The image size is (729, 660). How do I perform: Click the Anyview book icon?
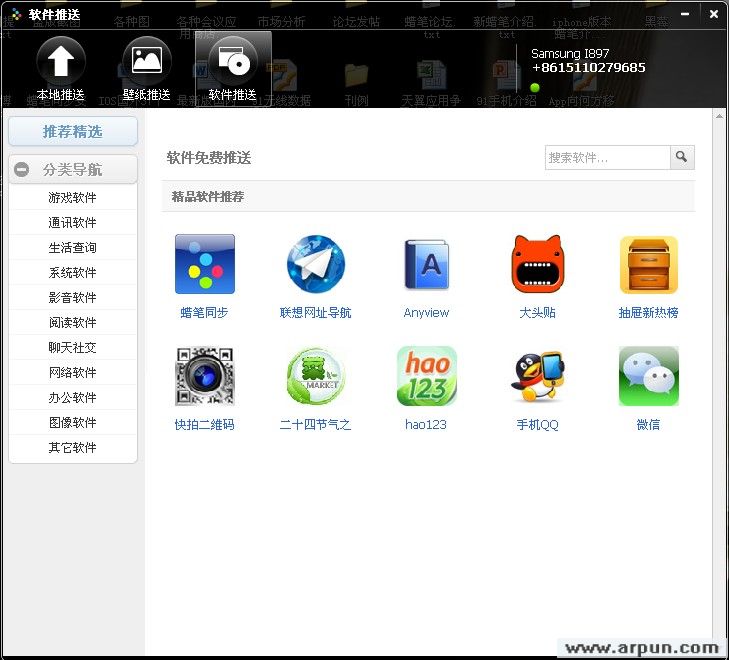[x=427, y=264]
